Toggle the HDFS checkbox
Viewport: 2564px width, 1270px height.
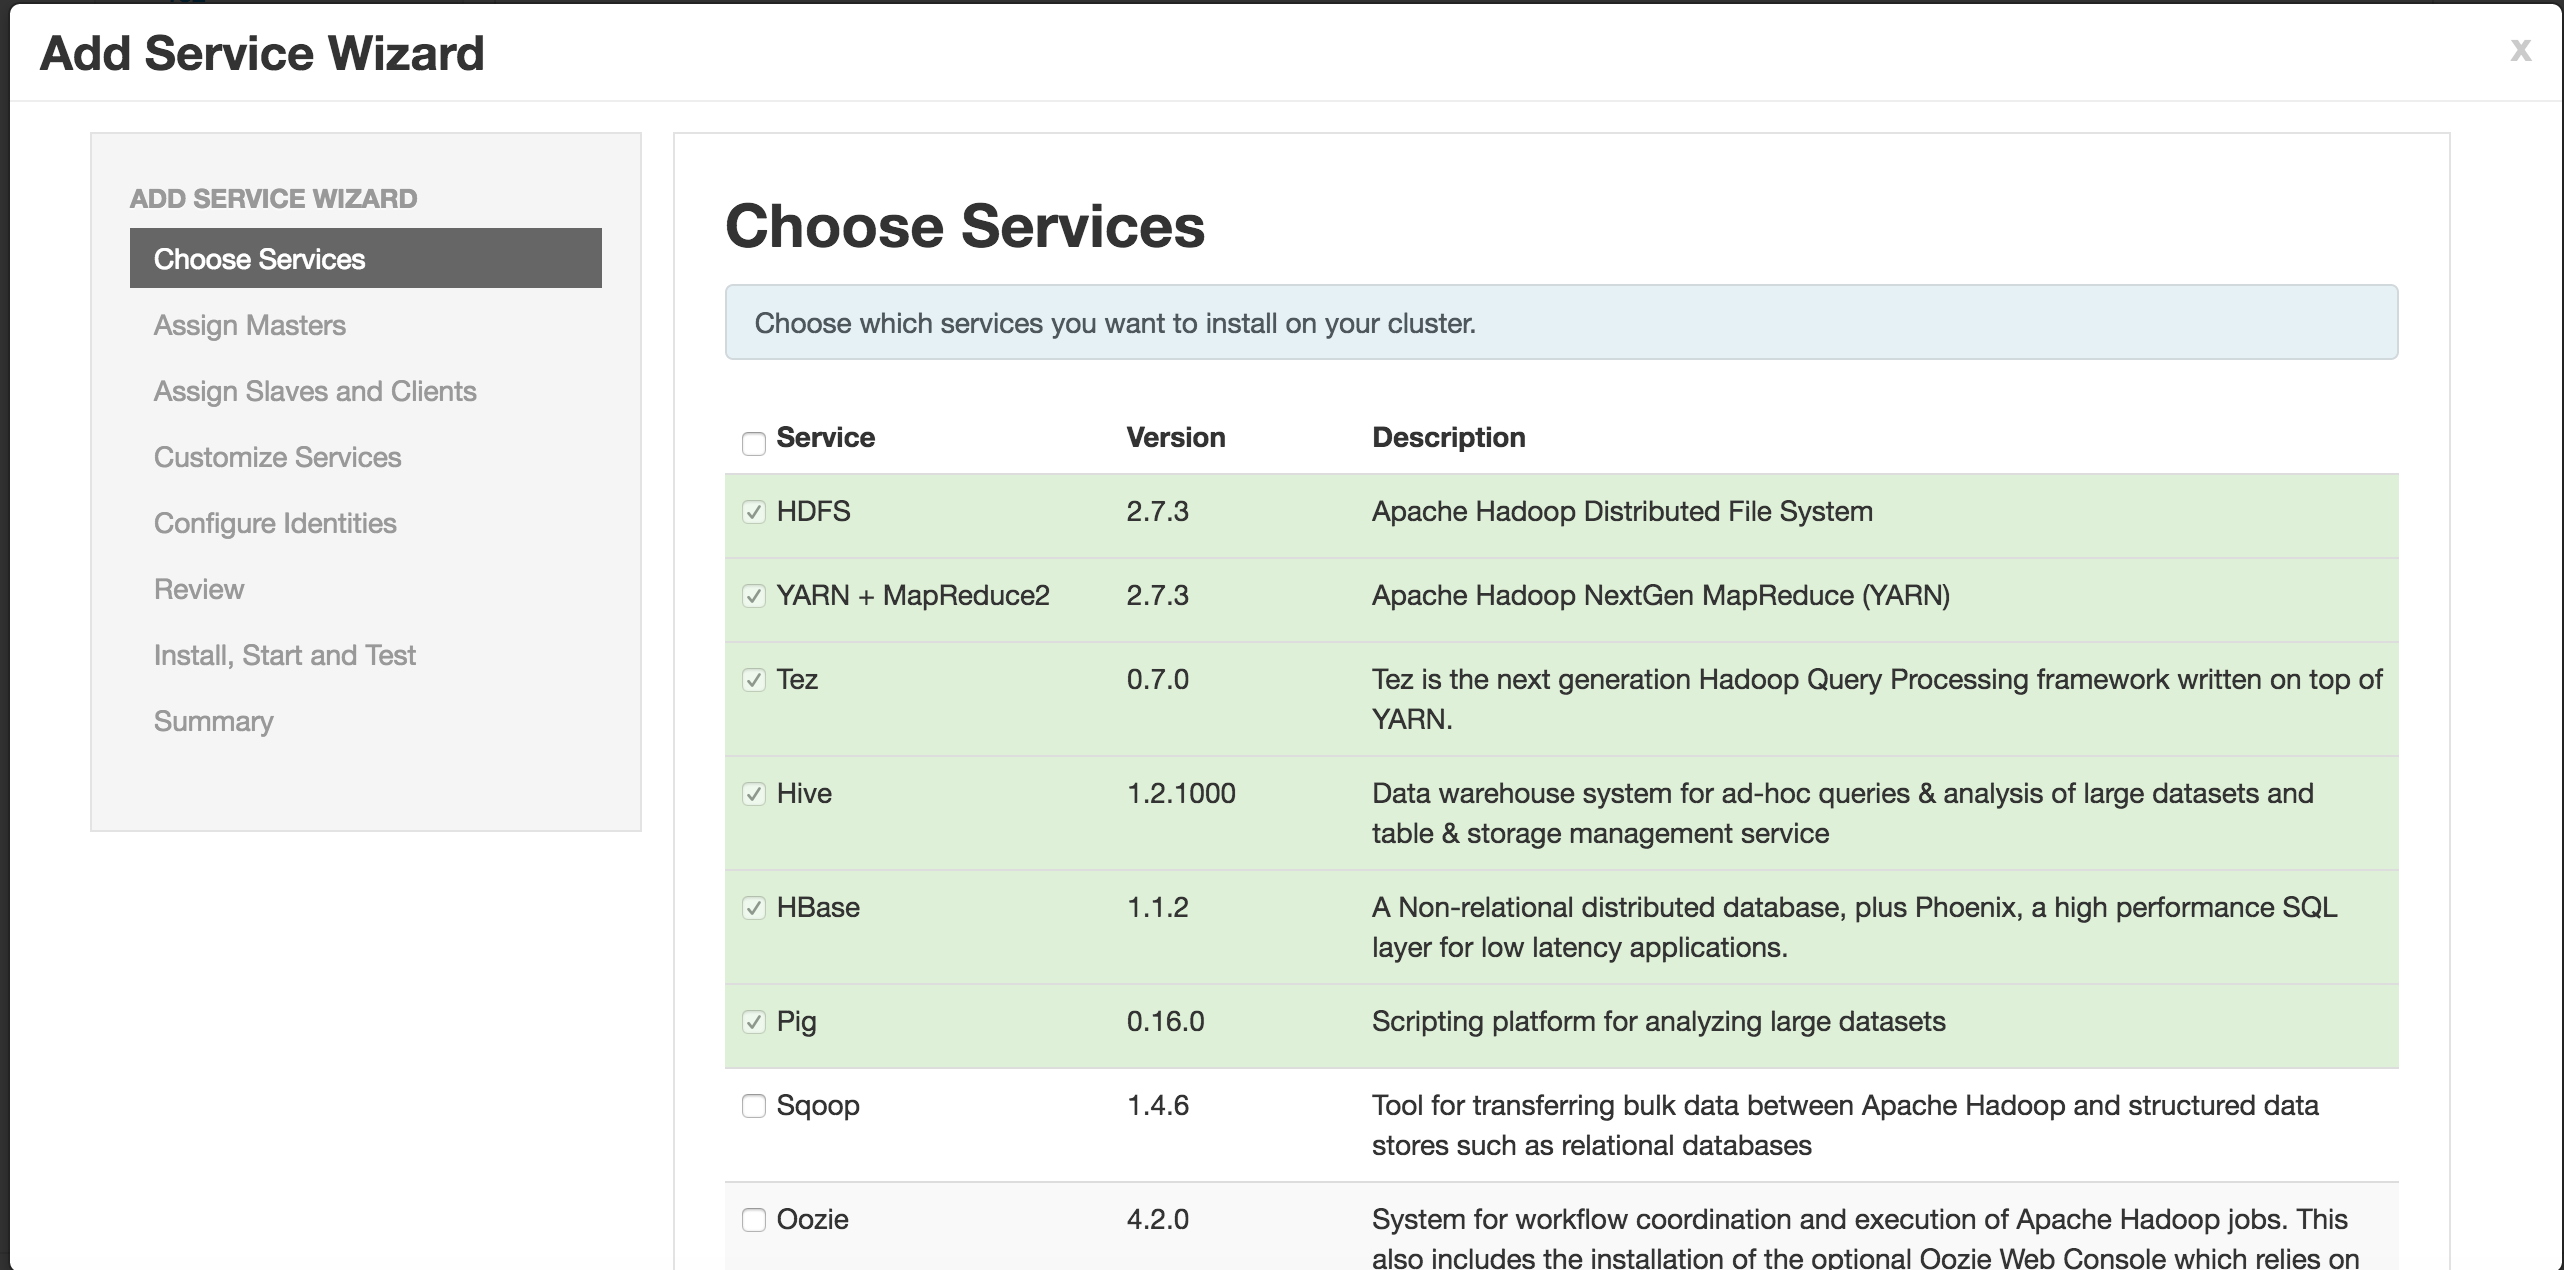pyautogui.click(x=754, y=512)
